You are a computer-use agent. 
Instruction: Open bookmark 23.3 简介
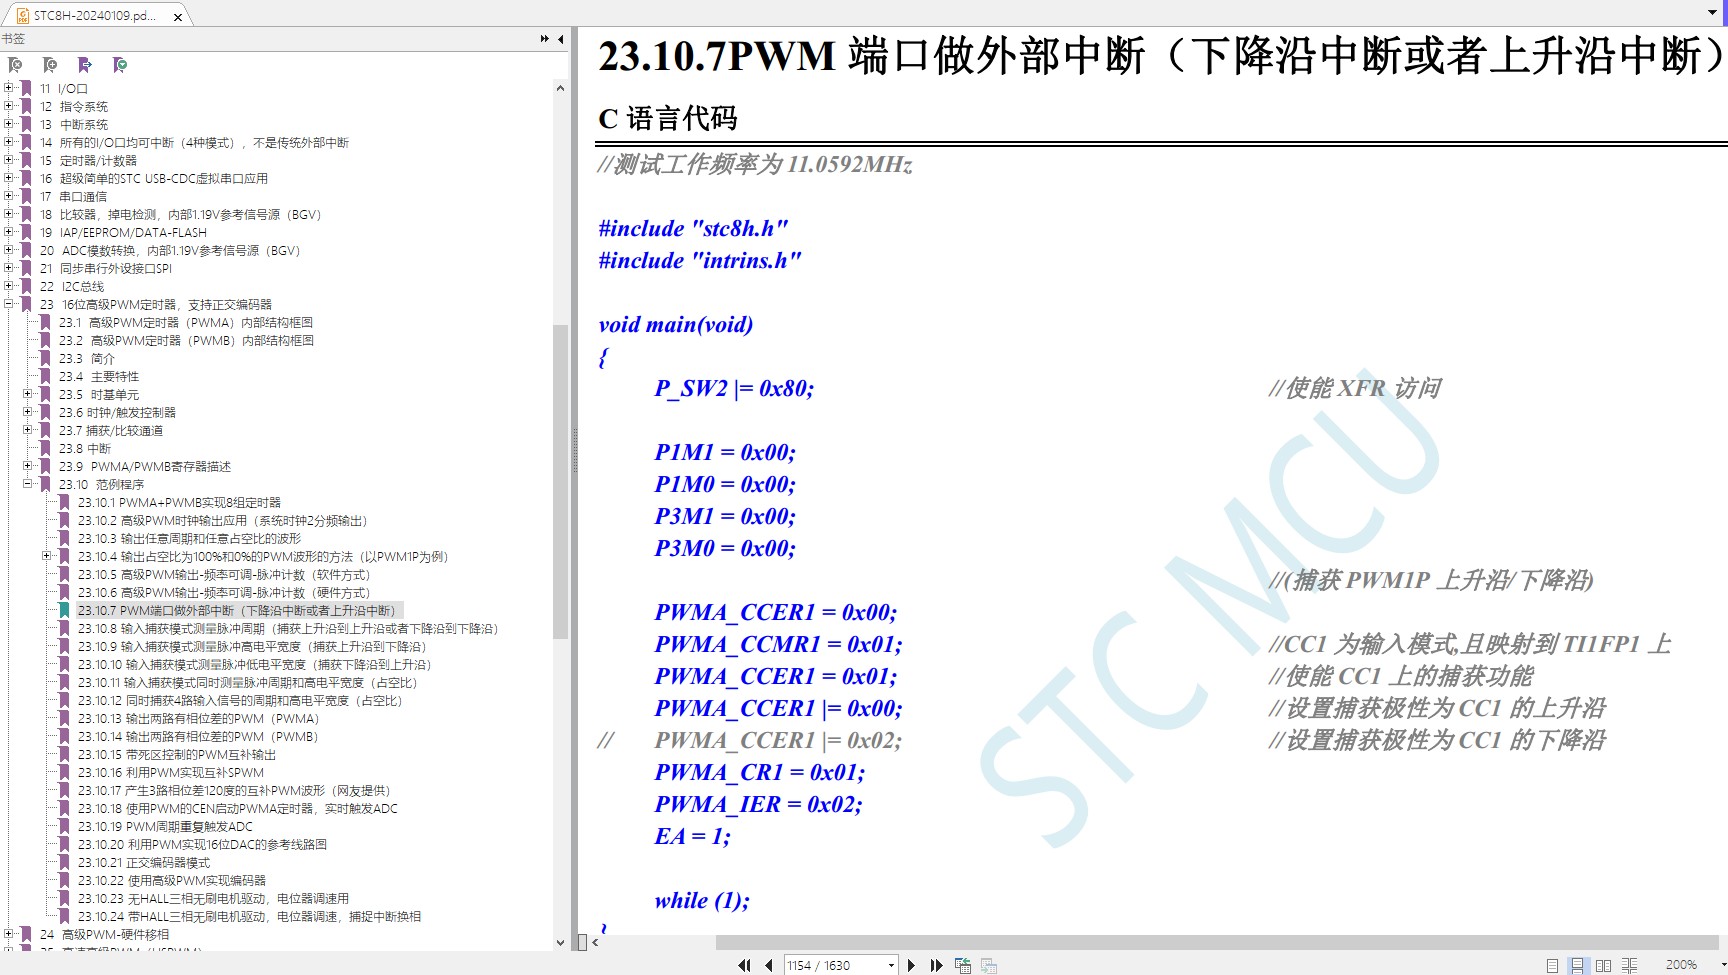click(x=87, y=359)
